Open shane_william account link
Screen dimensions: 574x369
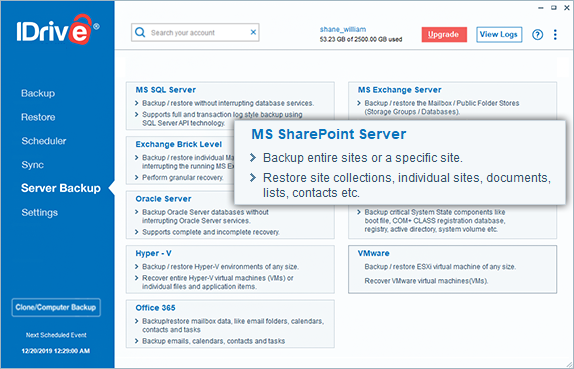point(343,29)
